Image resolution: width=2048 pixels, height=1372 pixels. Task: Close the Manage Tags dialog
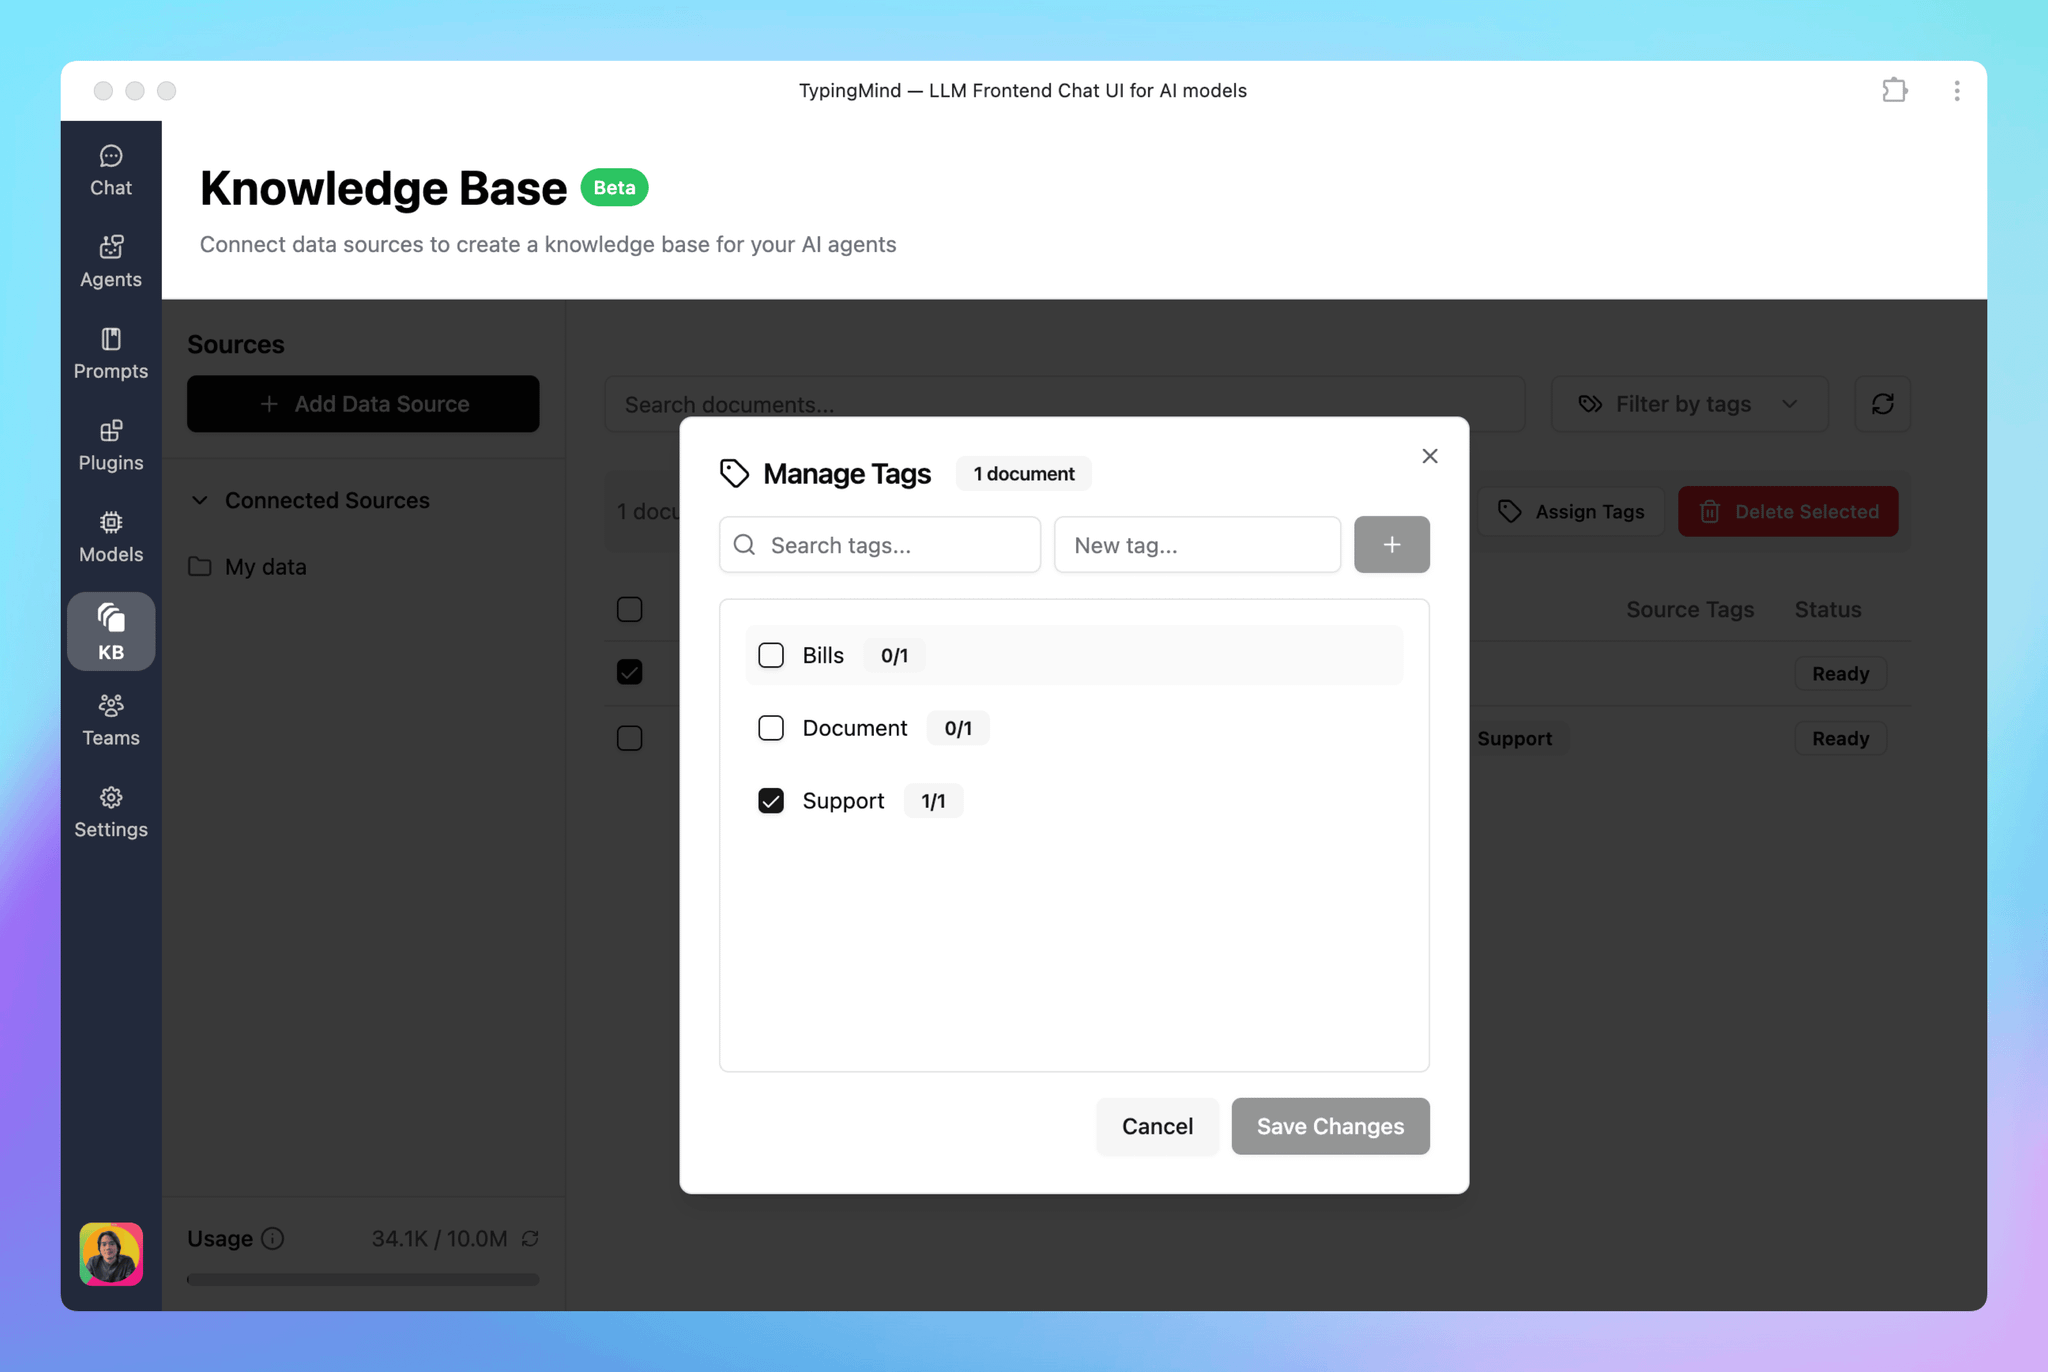click(1429, 456)
